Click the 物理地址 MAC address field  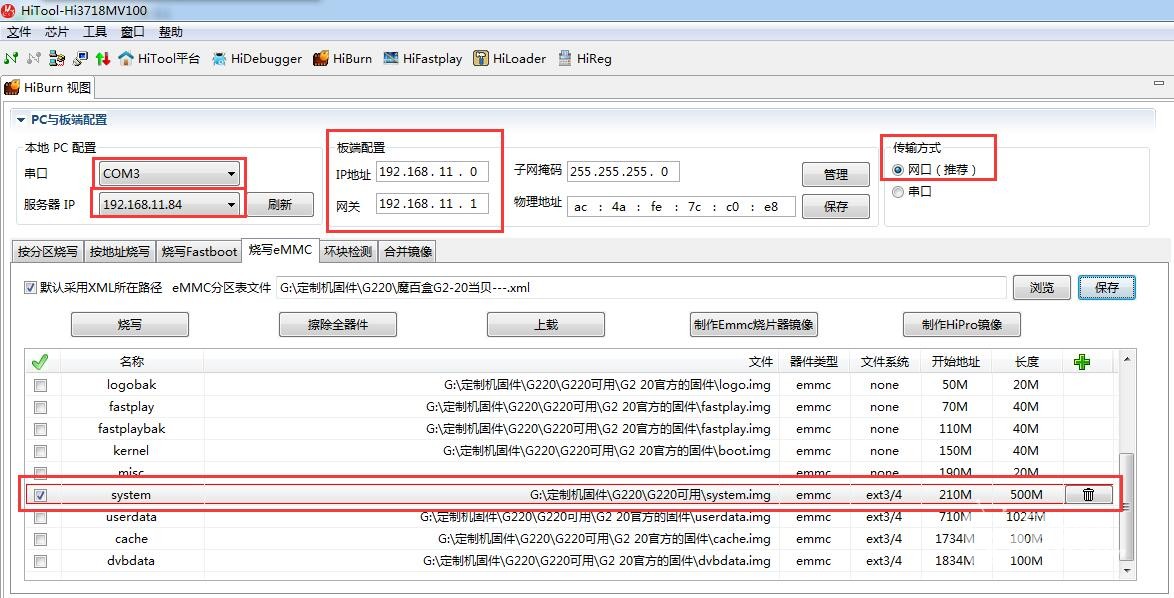[x=681, y=207]
